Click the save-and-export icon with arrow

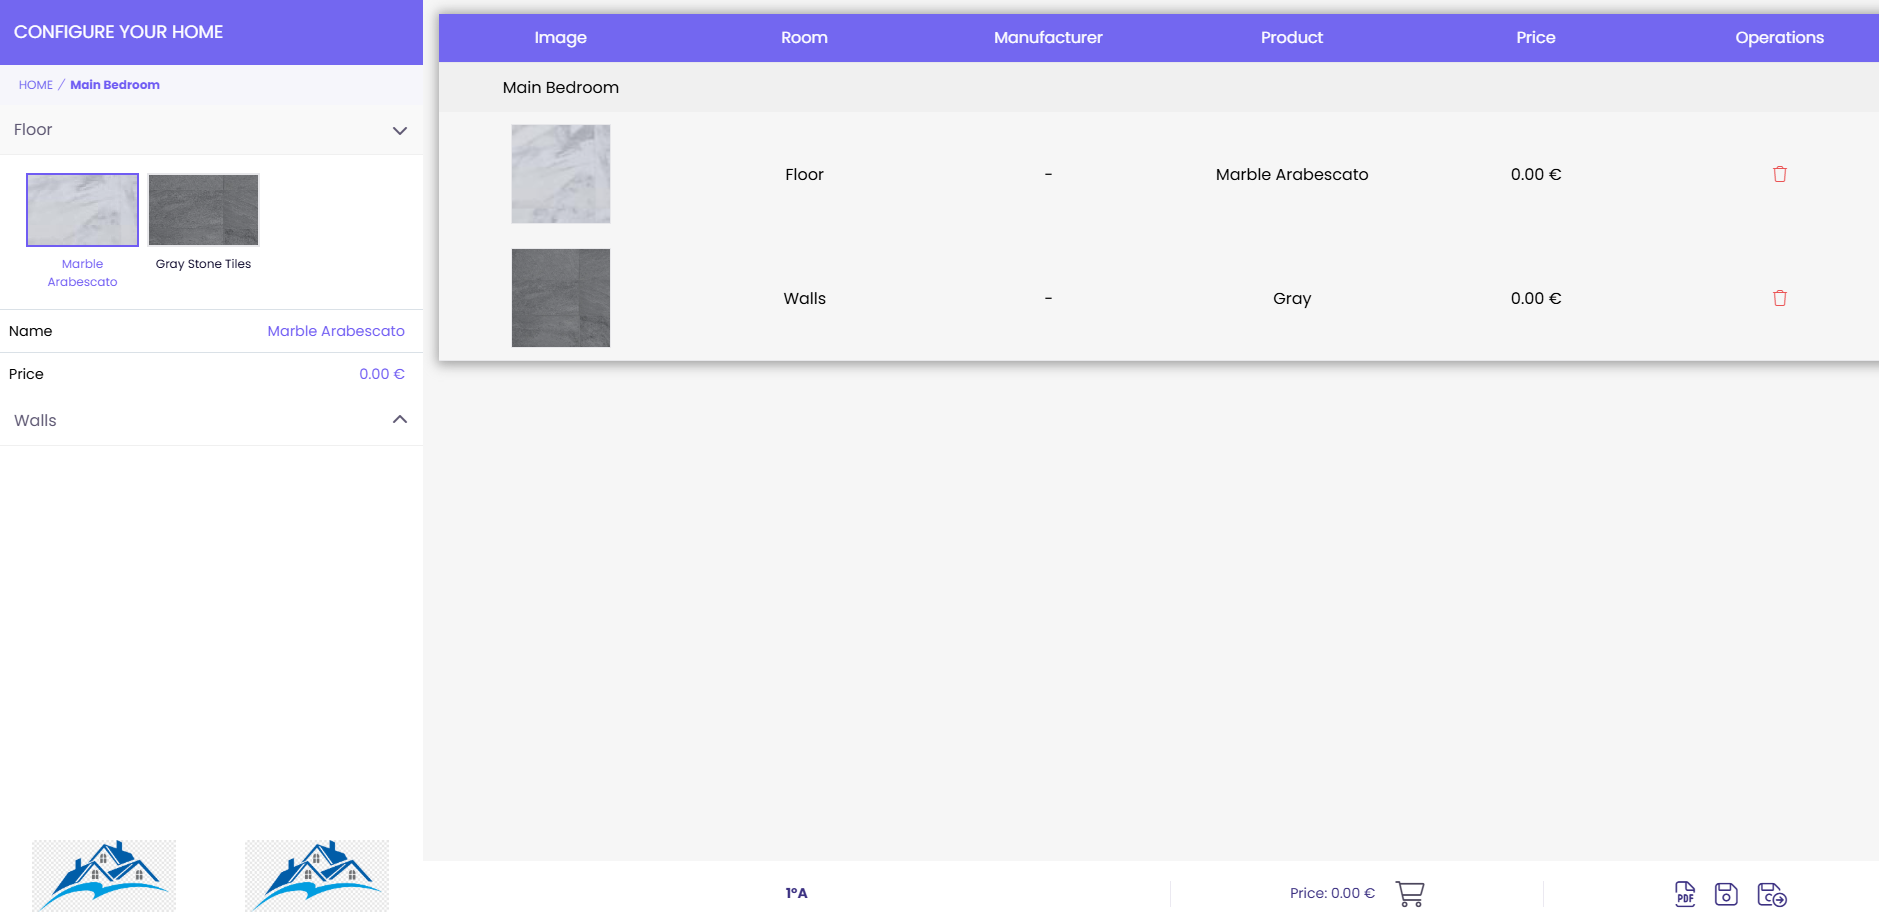click(1771, 893)
